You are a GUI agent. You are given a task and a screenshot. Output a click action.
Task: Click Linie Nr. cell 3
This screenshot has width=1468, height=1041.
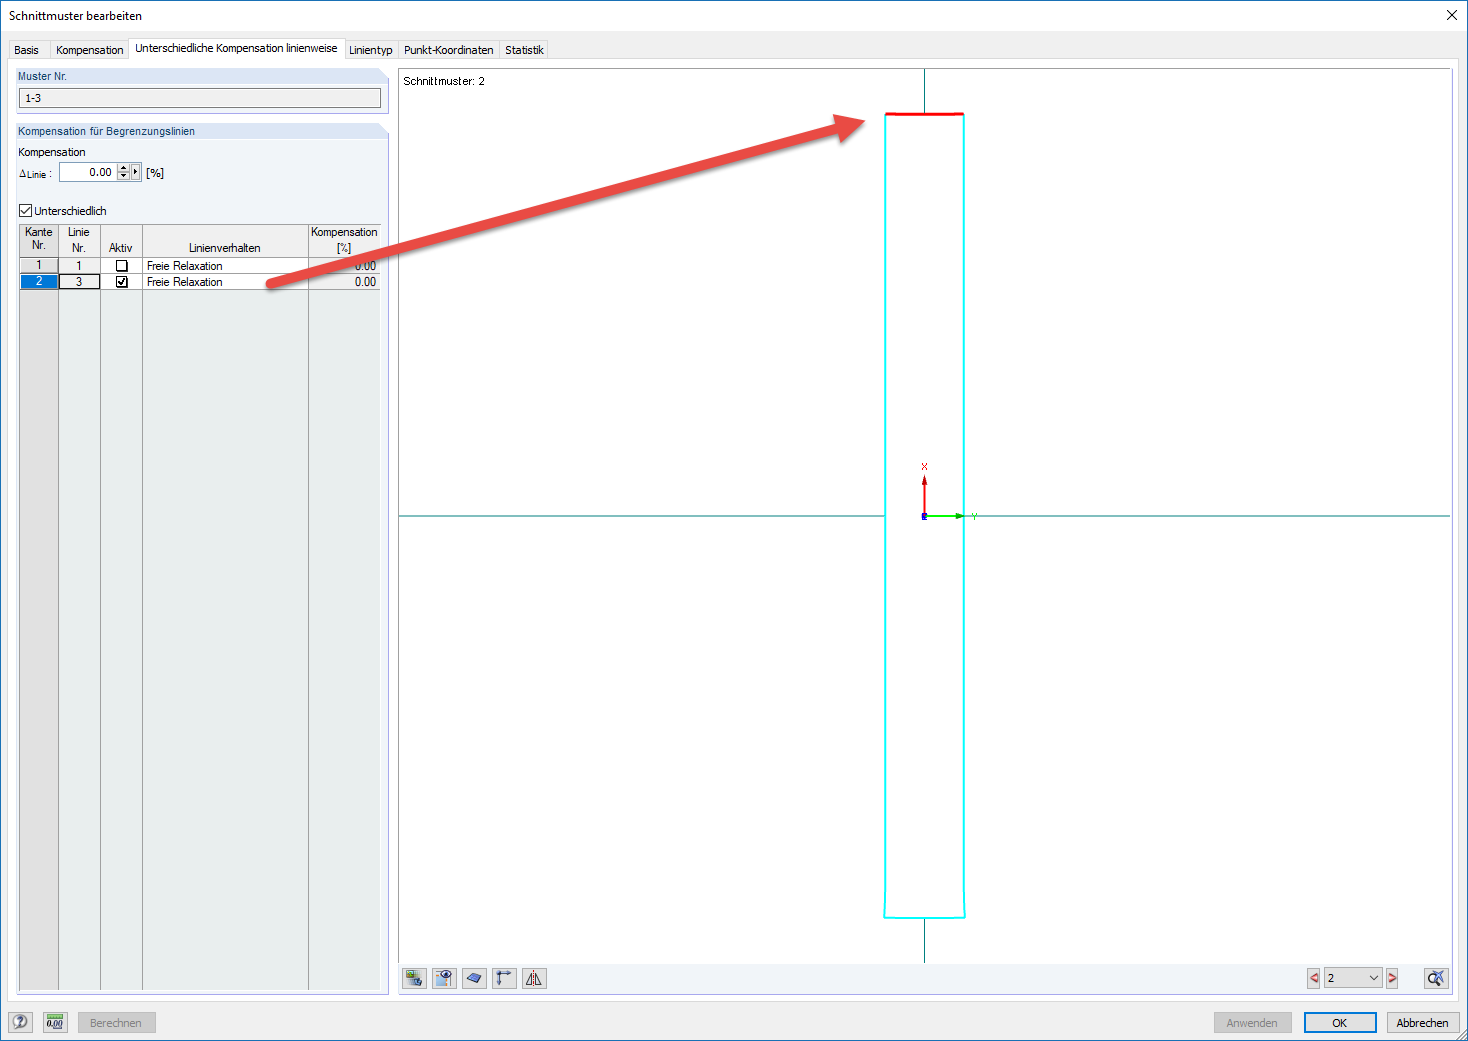coord(79,282)
